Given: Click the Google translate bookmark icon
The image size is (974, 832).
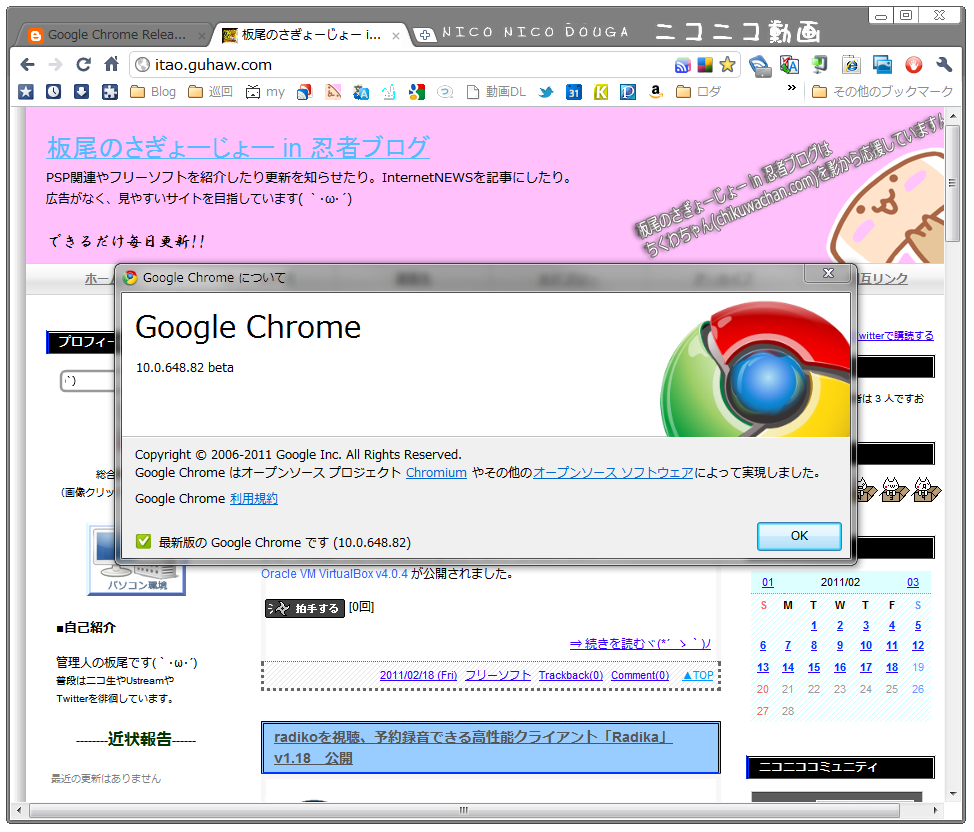Looking at the screenshot, I should coord(360,92).
